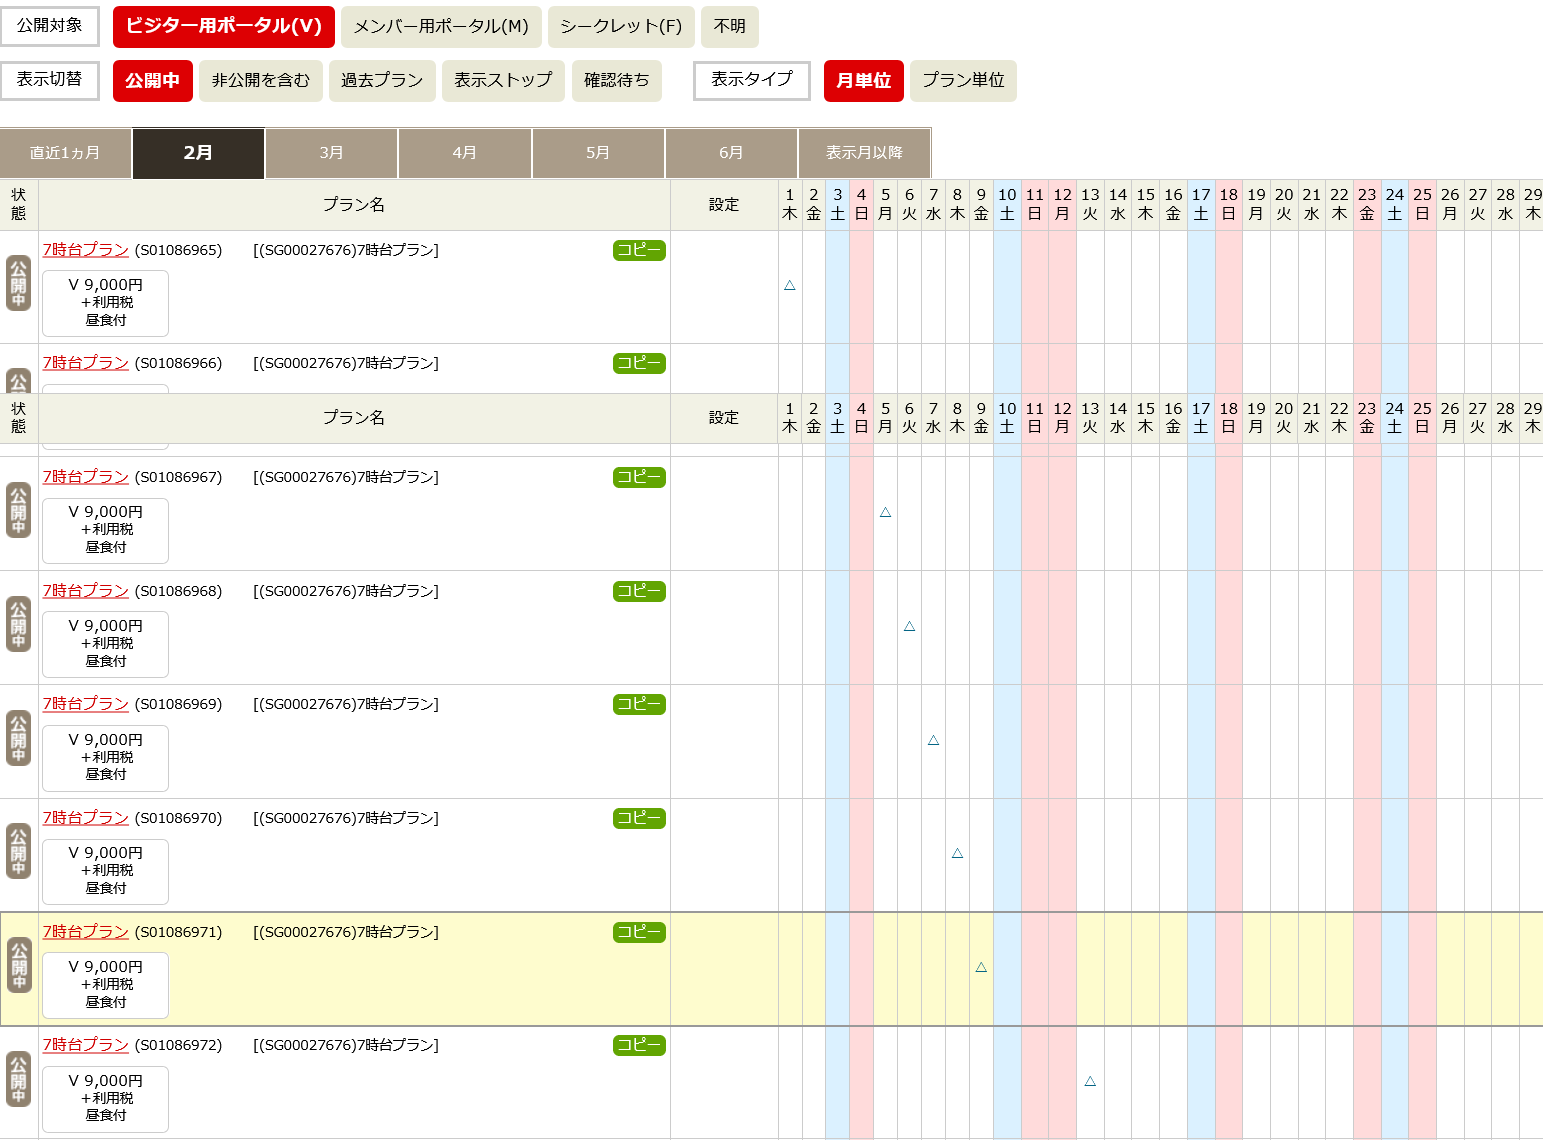Click the triangle mark for plan S01086969
The height and width of the screenshot is (1140, 1543).
933,740
